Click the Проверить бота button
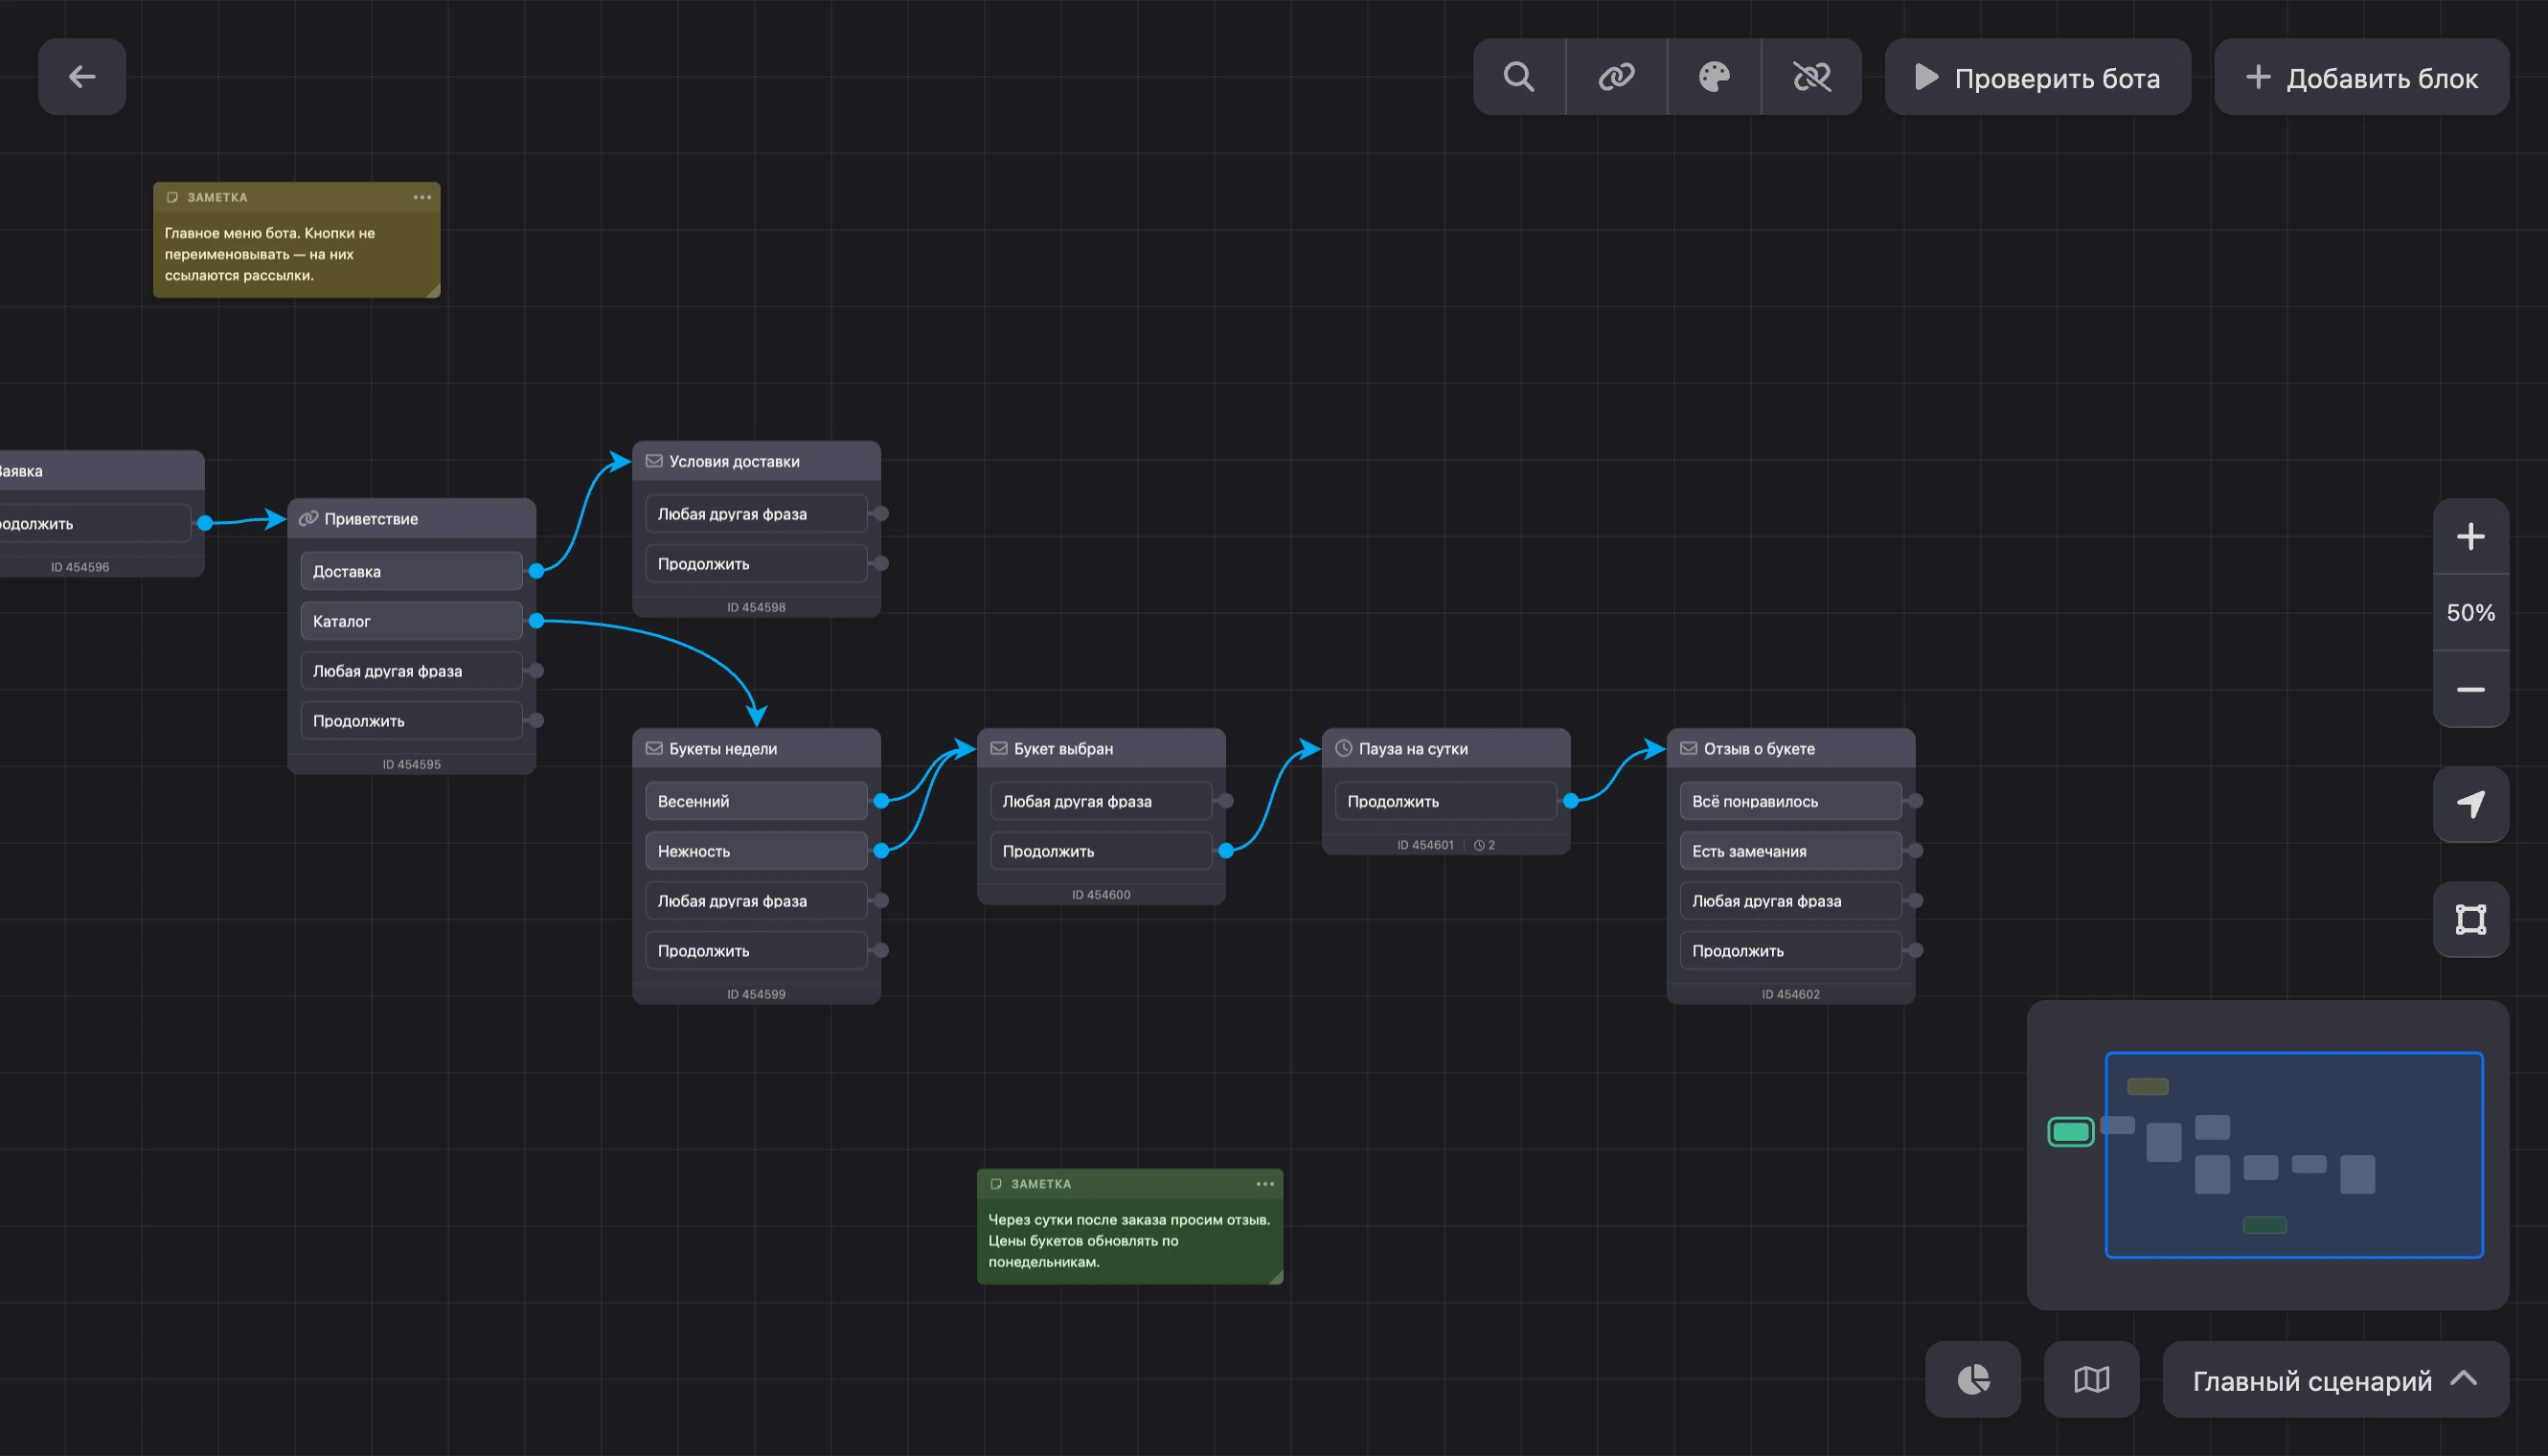 pos(2038,77)
